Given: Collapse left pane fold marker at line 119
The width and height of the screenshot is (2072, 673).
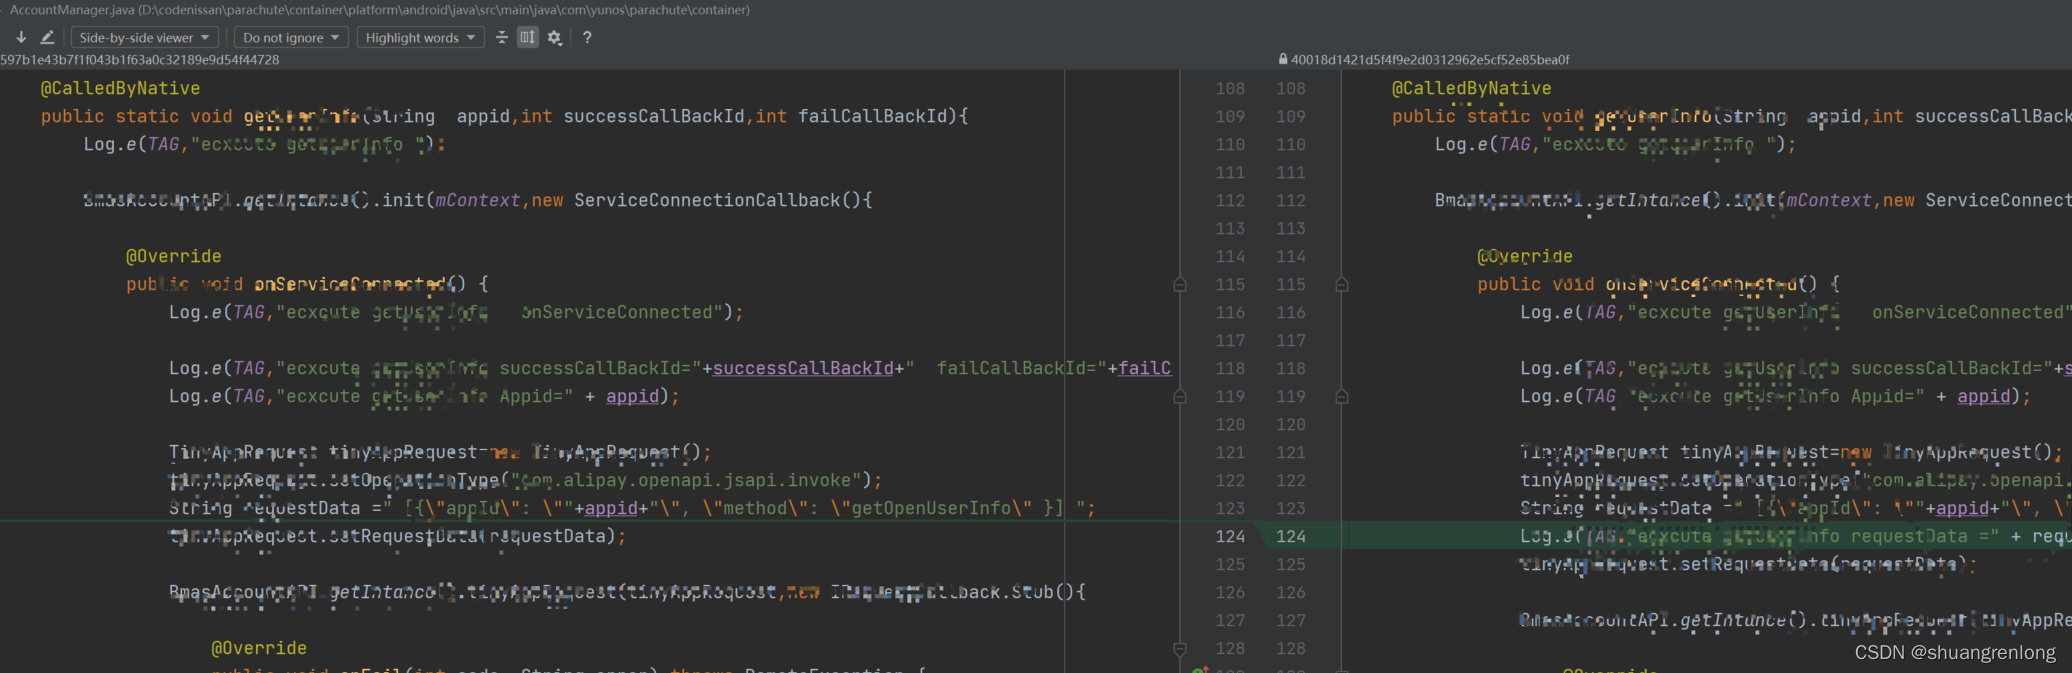Looking at the screenshot, I should [1180, 396].
